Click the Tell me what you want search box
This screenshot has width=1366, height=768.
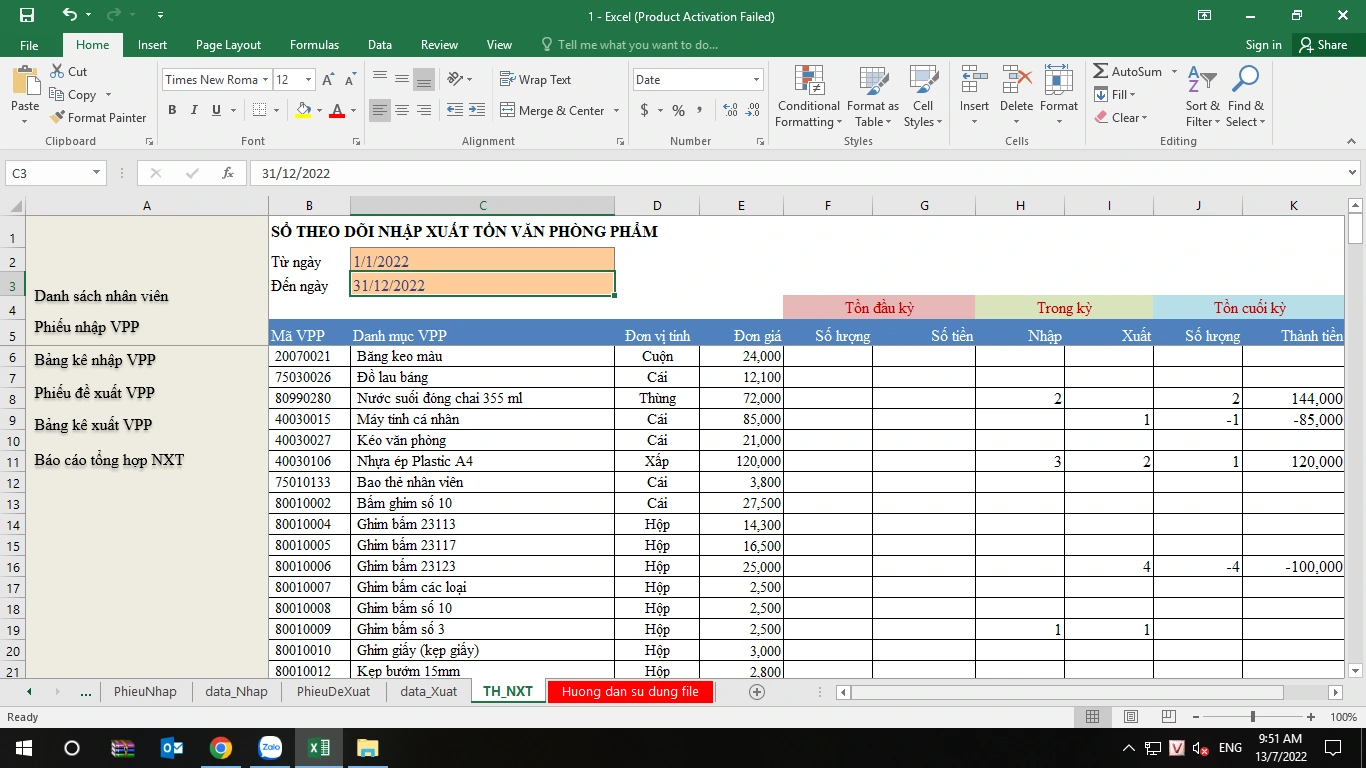coord(629,45)
